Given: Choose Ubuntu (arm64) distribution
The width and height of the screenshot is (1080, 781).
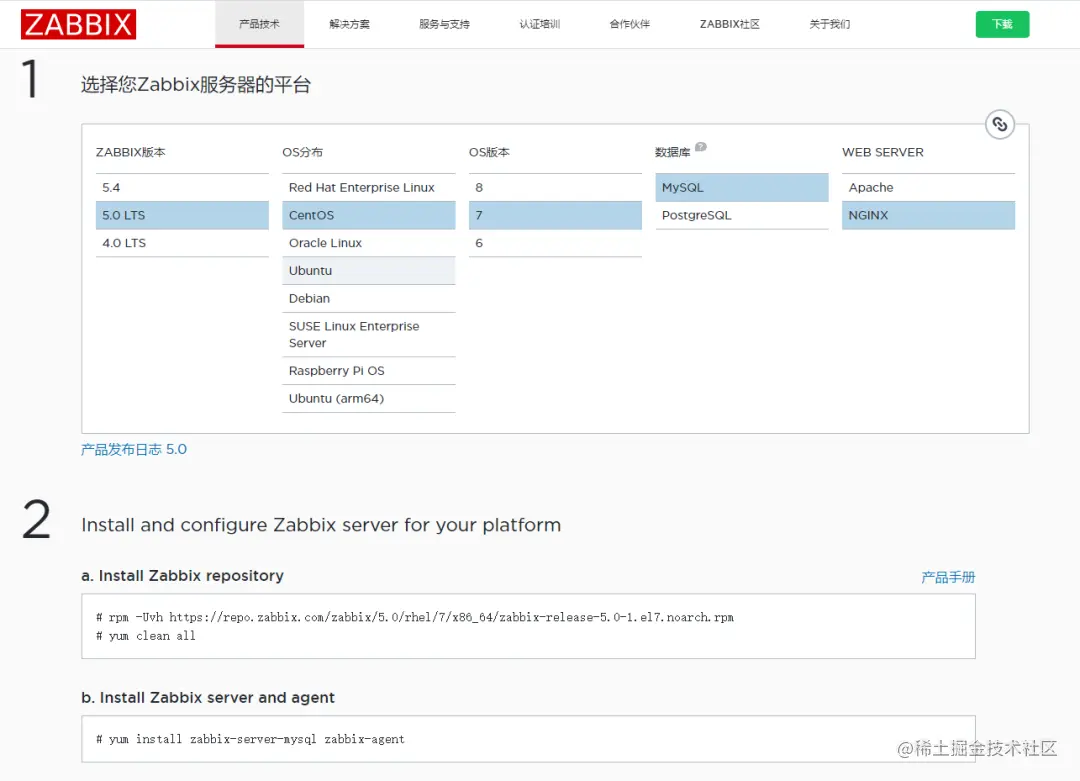Looking at the screenshot, I should (x=368, y=398).
